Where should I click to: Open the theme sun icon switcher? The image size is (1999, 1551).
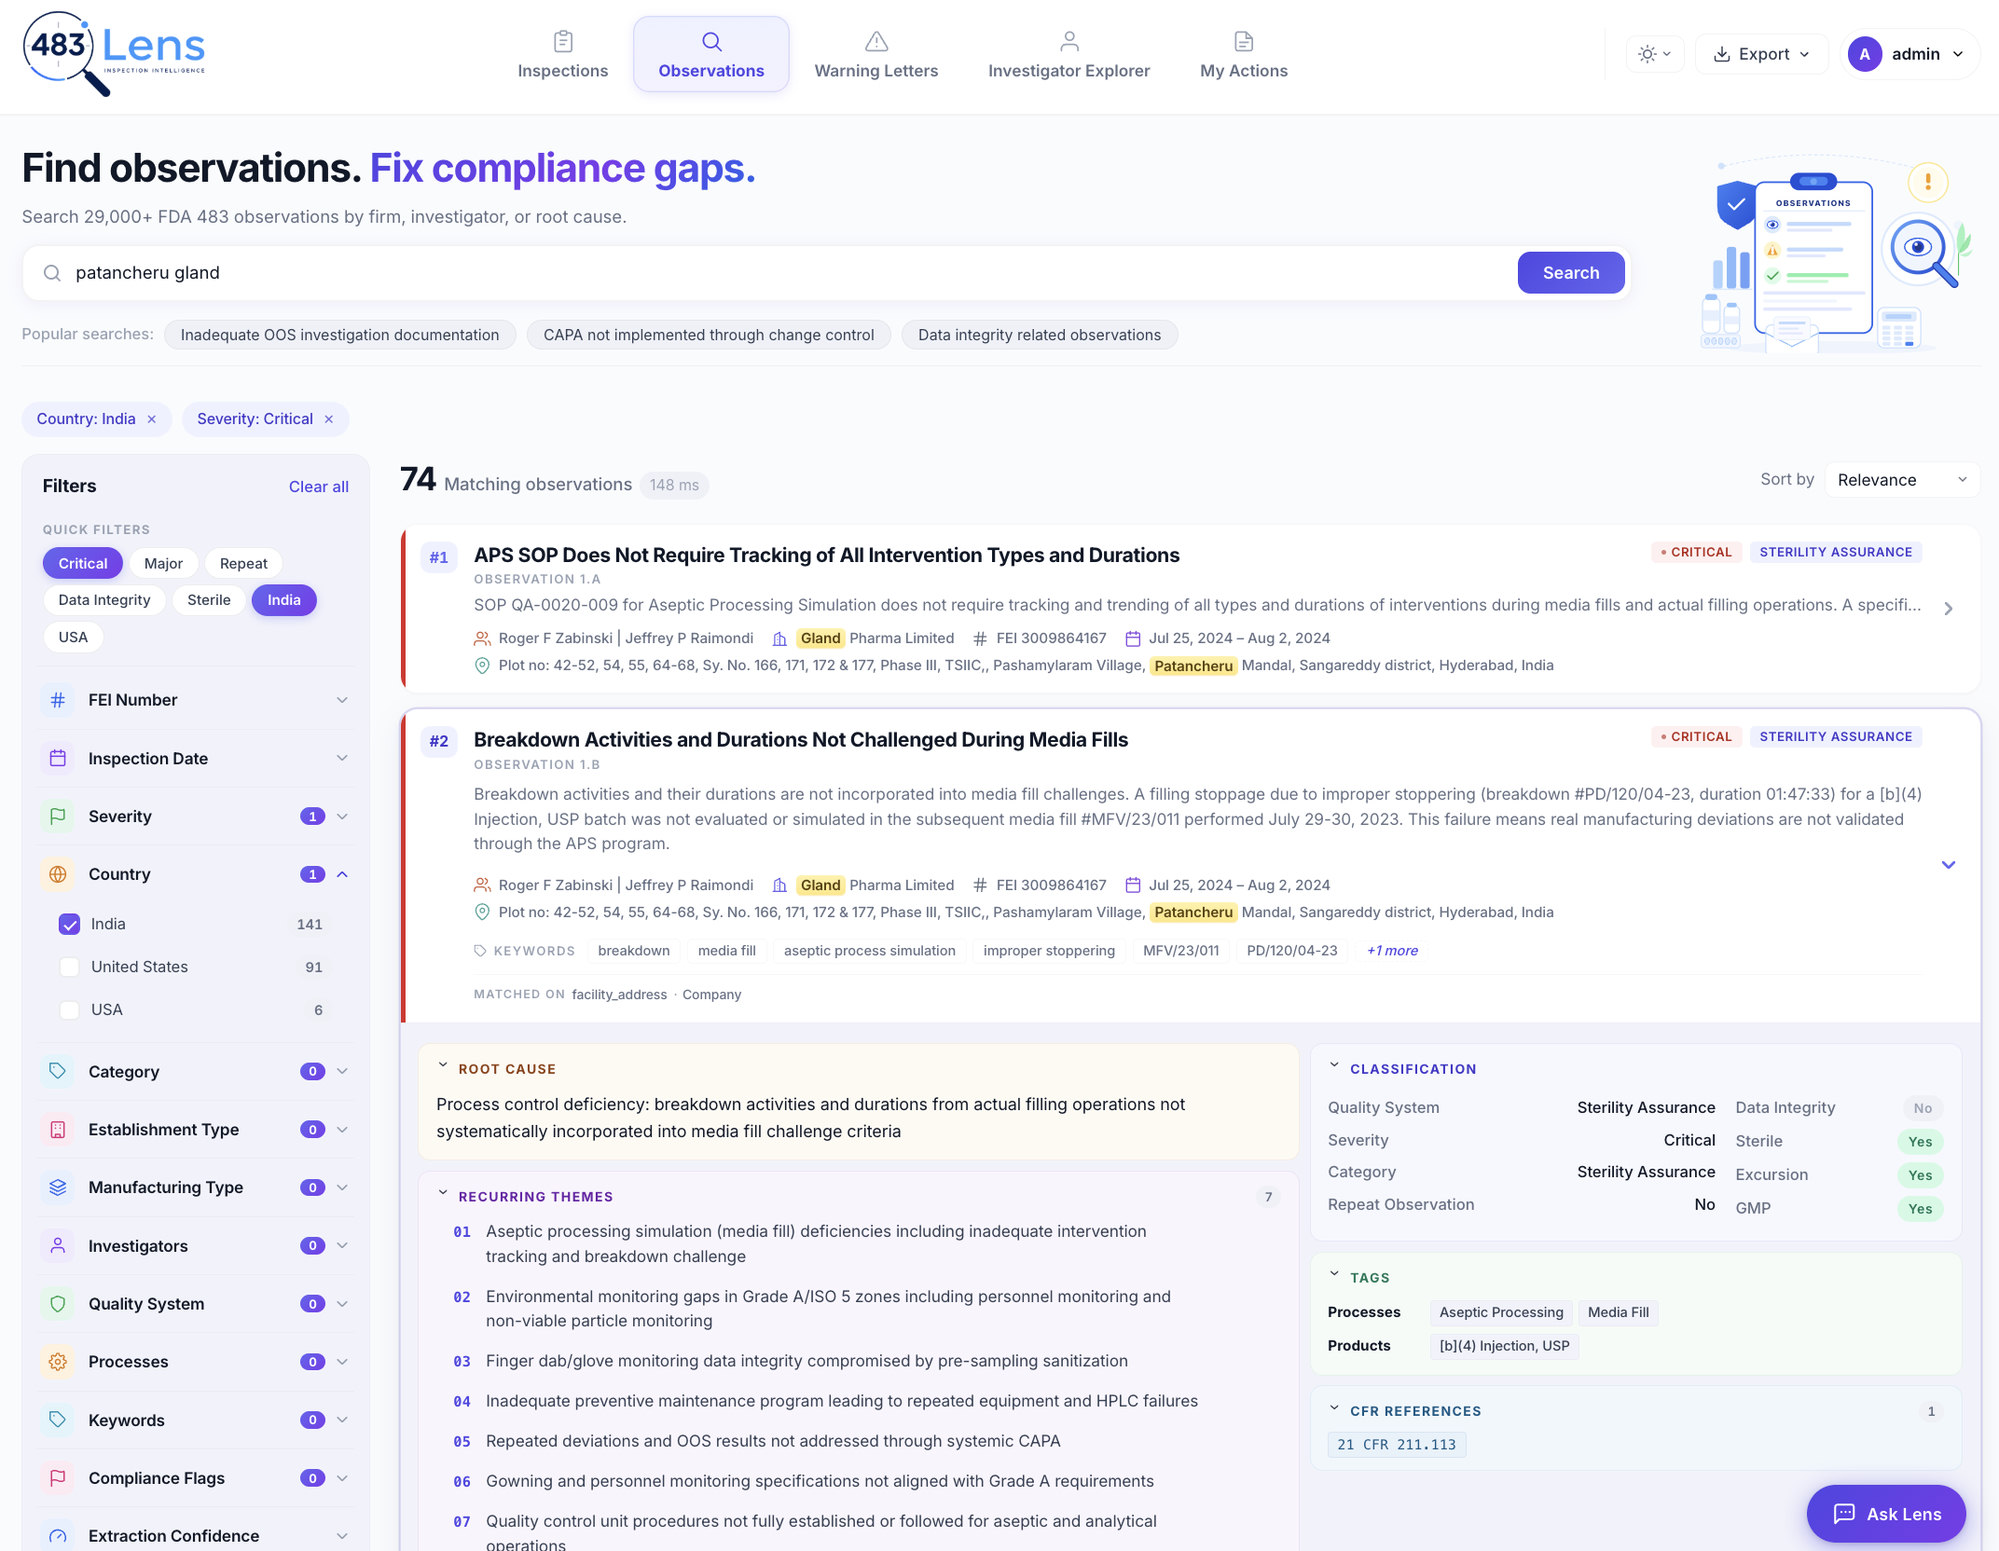[x=1654, y=54]
